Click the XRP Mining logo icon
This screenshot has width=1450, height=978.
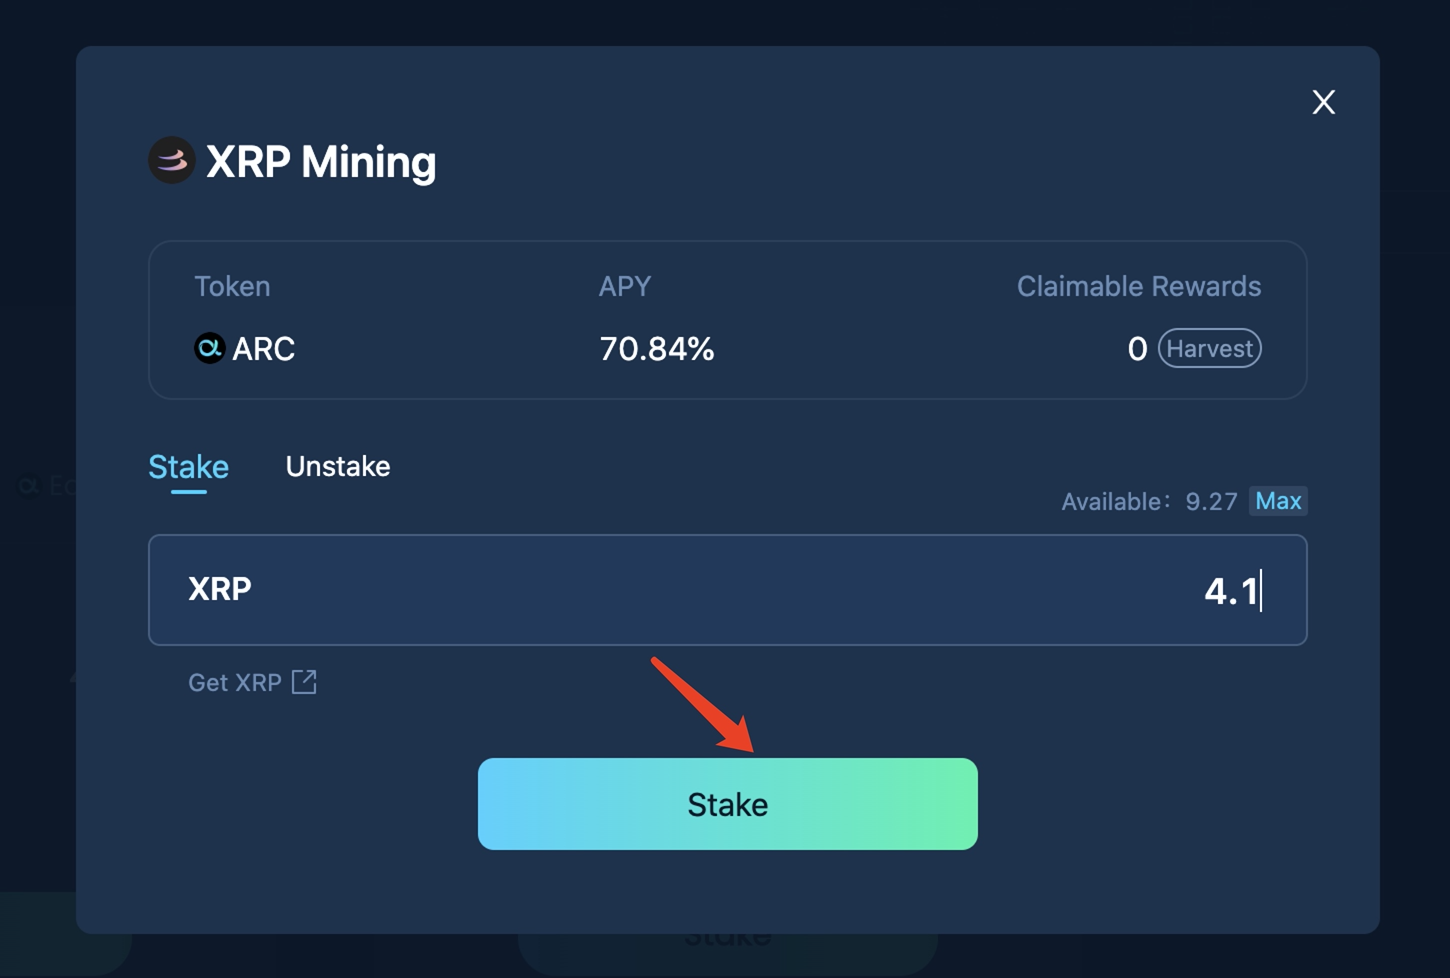171,160
